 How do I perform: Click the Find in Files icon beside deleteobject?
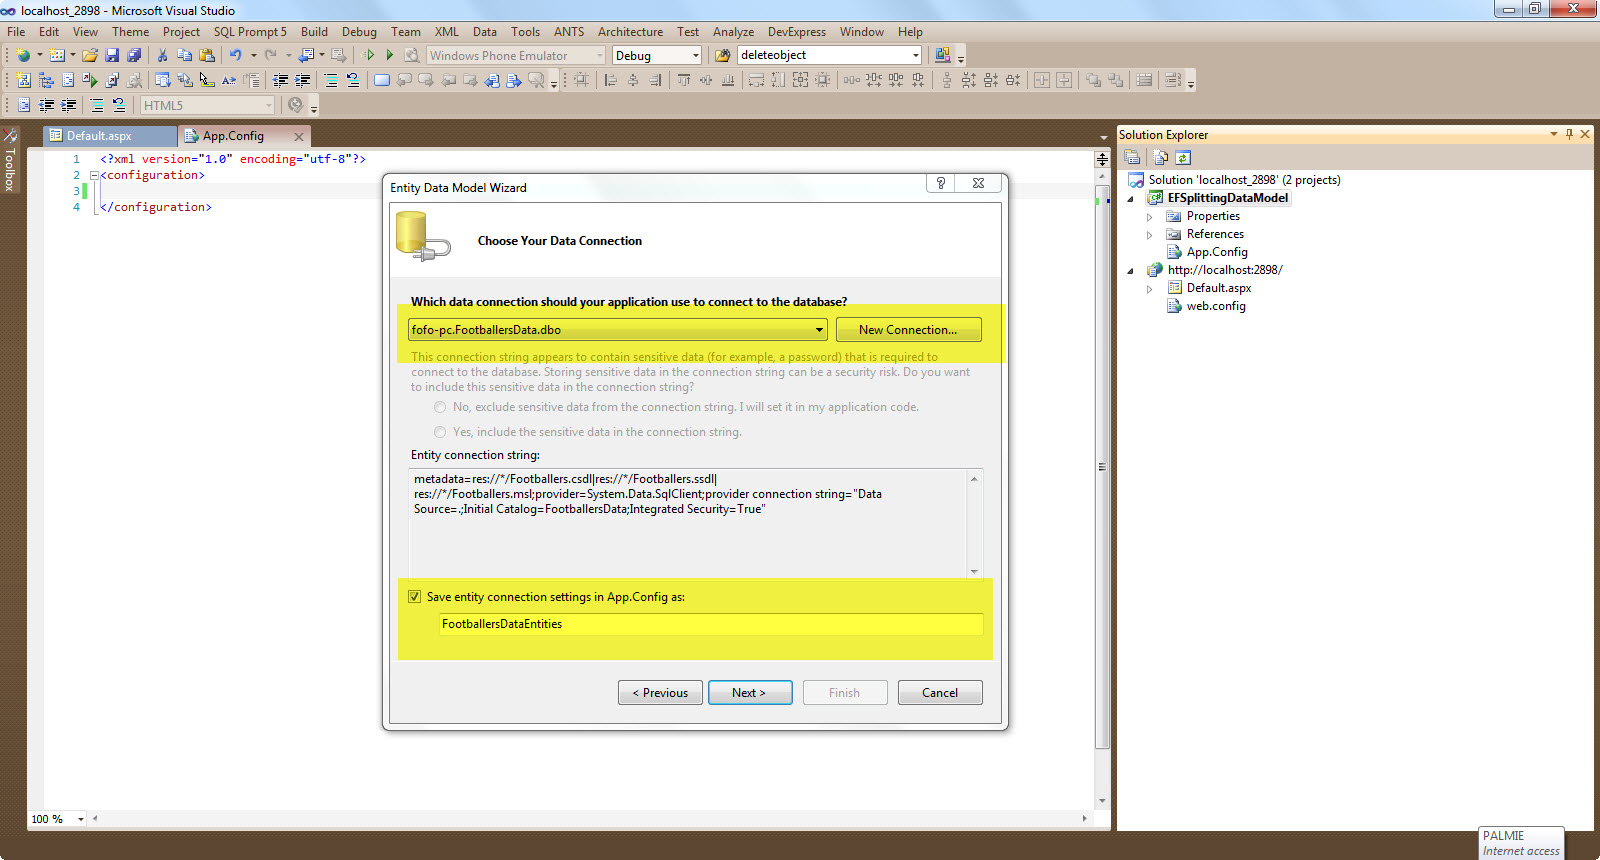722,55
